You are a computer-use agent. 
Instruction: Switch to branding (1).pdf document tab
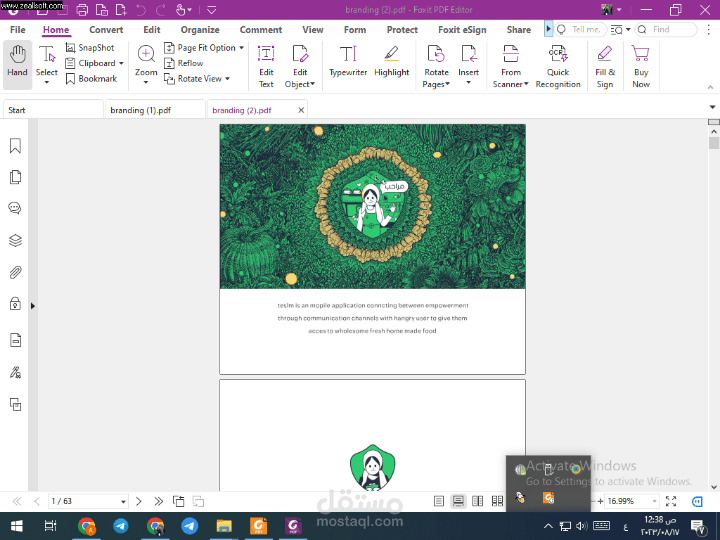155,110
